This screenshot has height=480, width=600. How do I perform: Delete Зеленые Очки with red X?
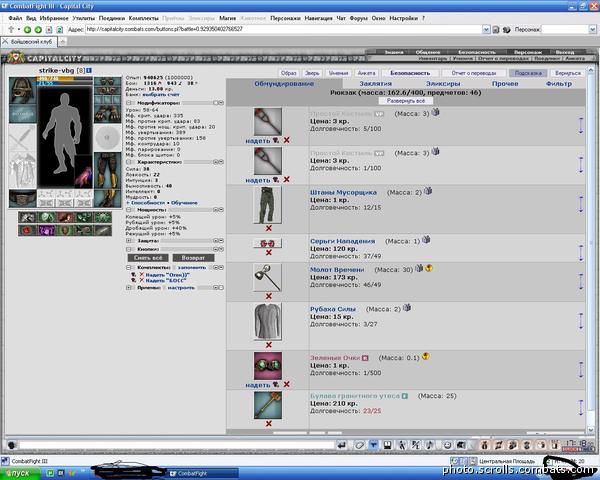pos(286,384)
